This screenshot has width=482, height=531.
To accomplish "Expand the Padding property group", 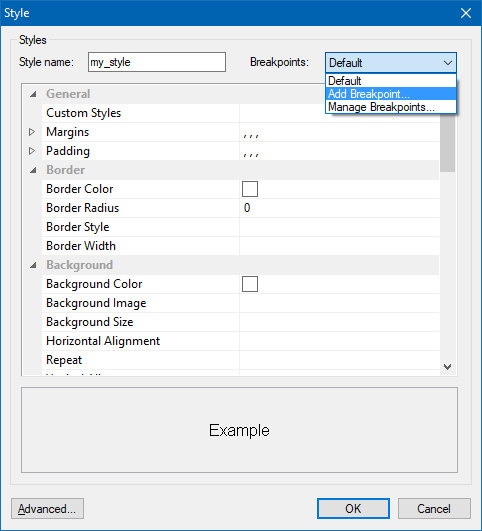I will (x=32, y=151).
